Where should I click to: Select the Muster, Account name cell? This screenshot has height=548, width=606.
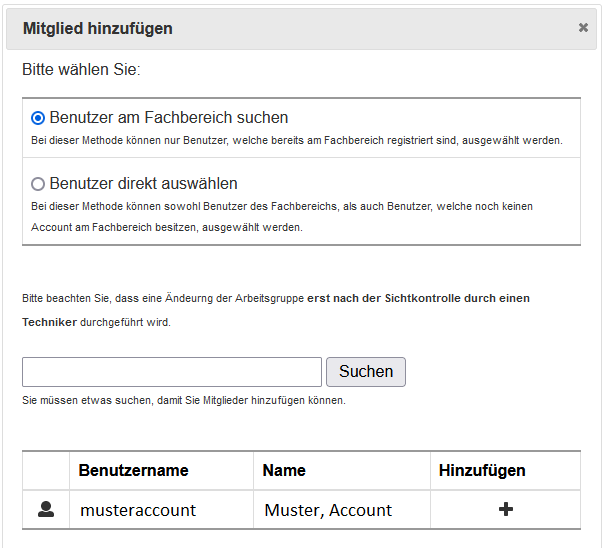328,510
